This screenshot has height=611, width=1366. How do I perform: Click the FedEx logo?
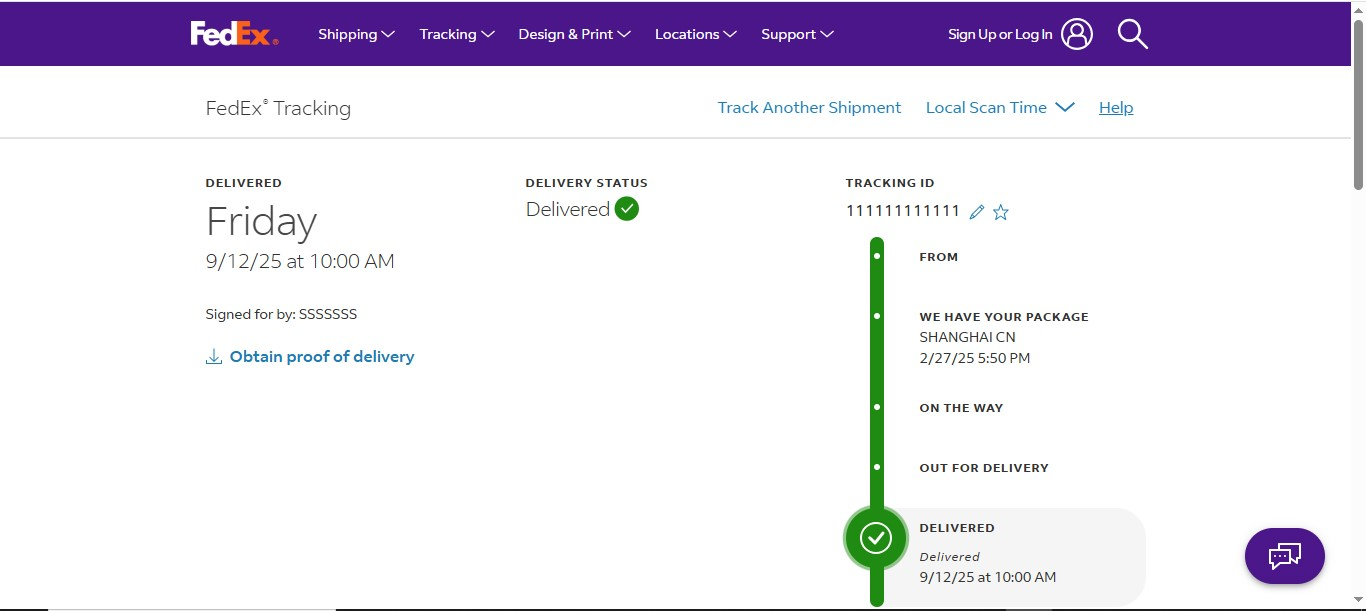[x=233, y=33]
